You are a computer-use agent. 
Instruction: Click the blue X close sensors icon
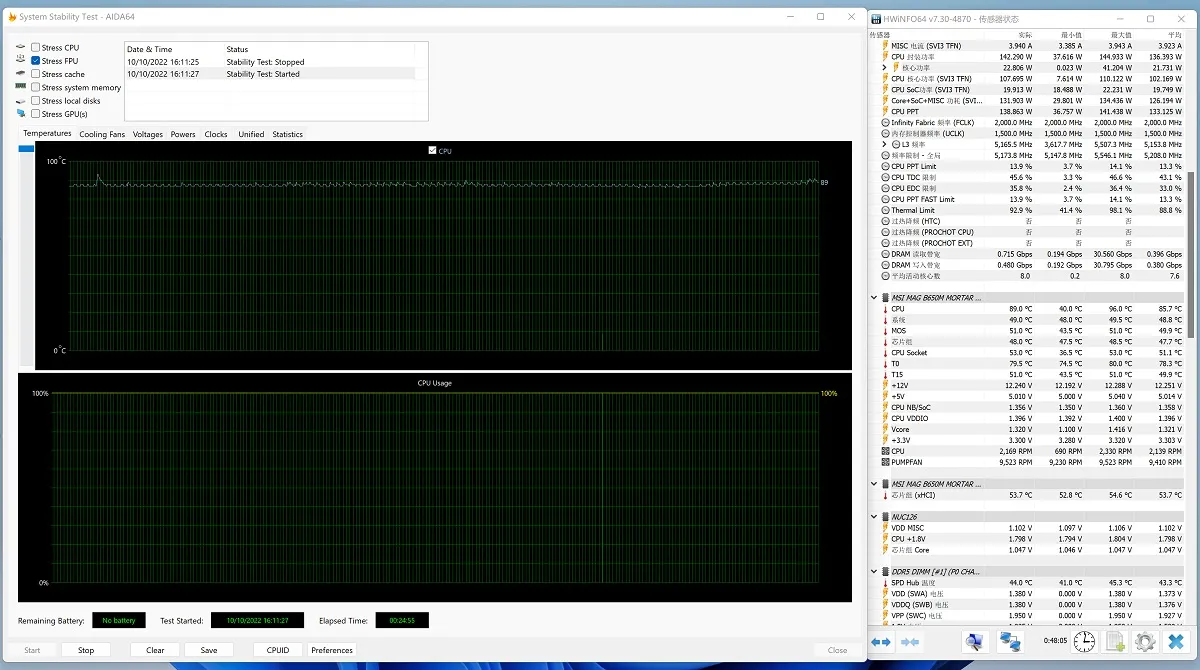[1176, 641]
